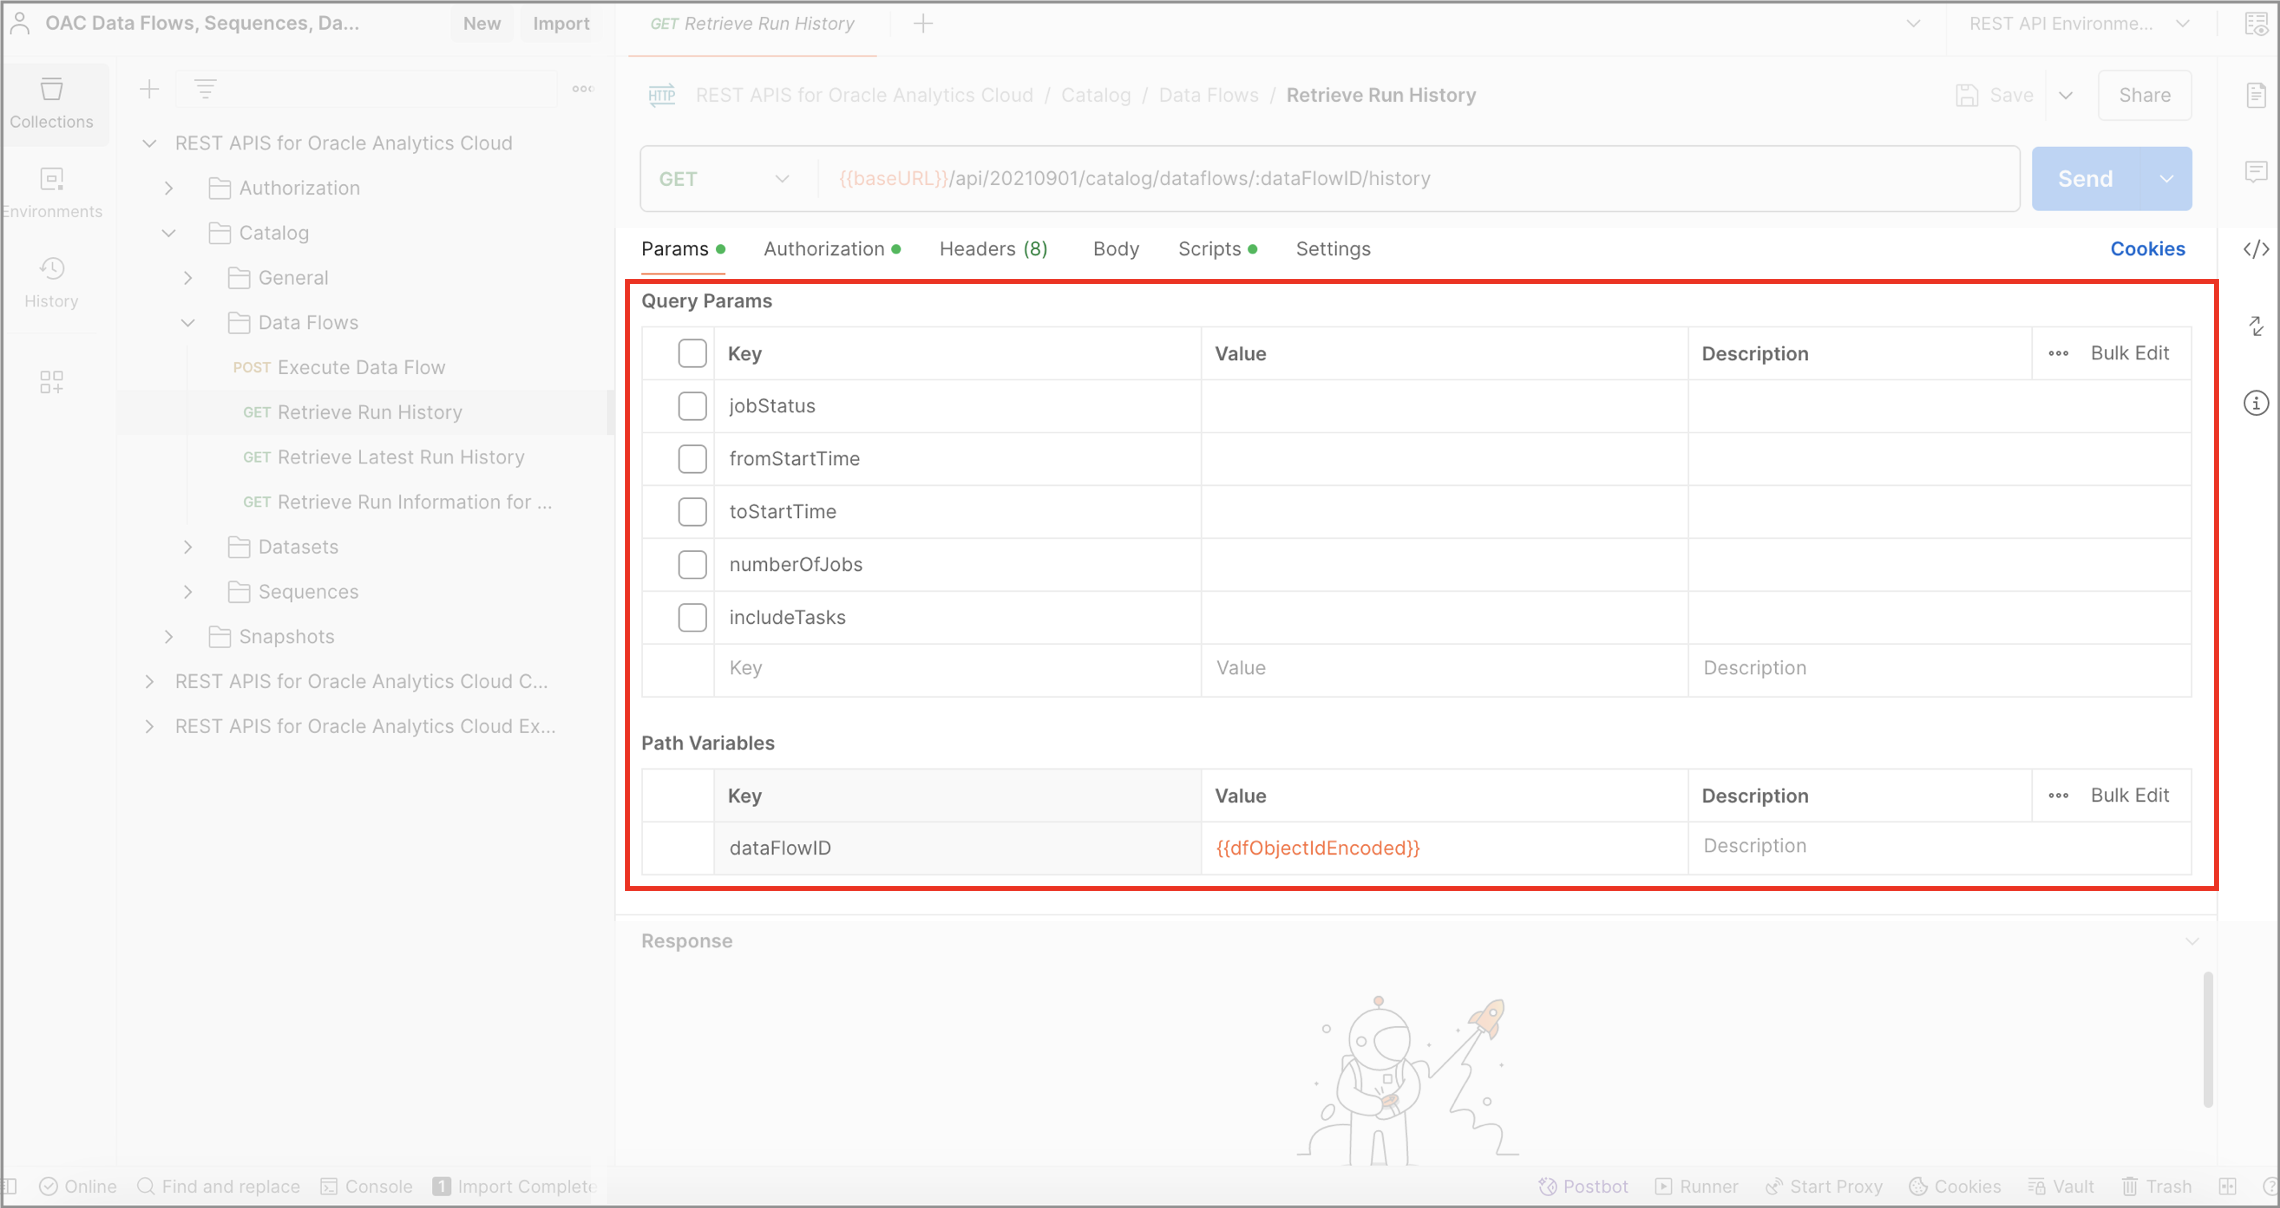Open Postbot from the status bar

tap(1584, 1186)
